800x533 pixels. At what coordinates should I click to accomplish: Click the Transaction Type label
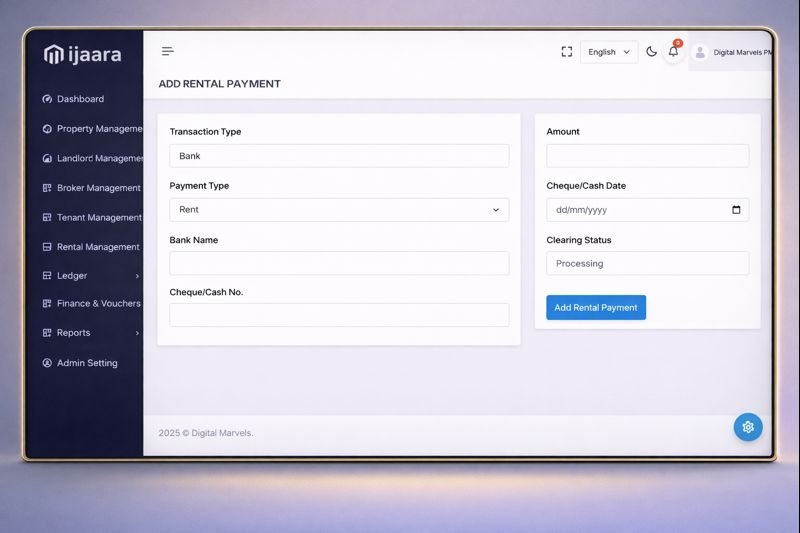205,132
